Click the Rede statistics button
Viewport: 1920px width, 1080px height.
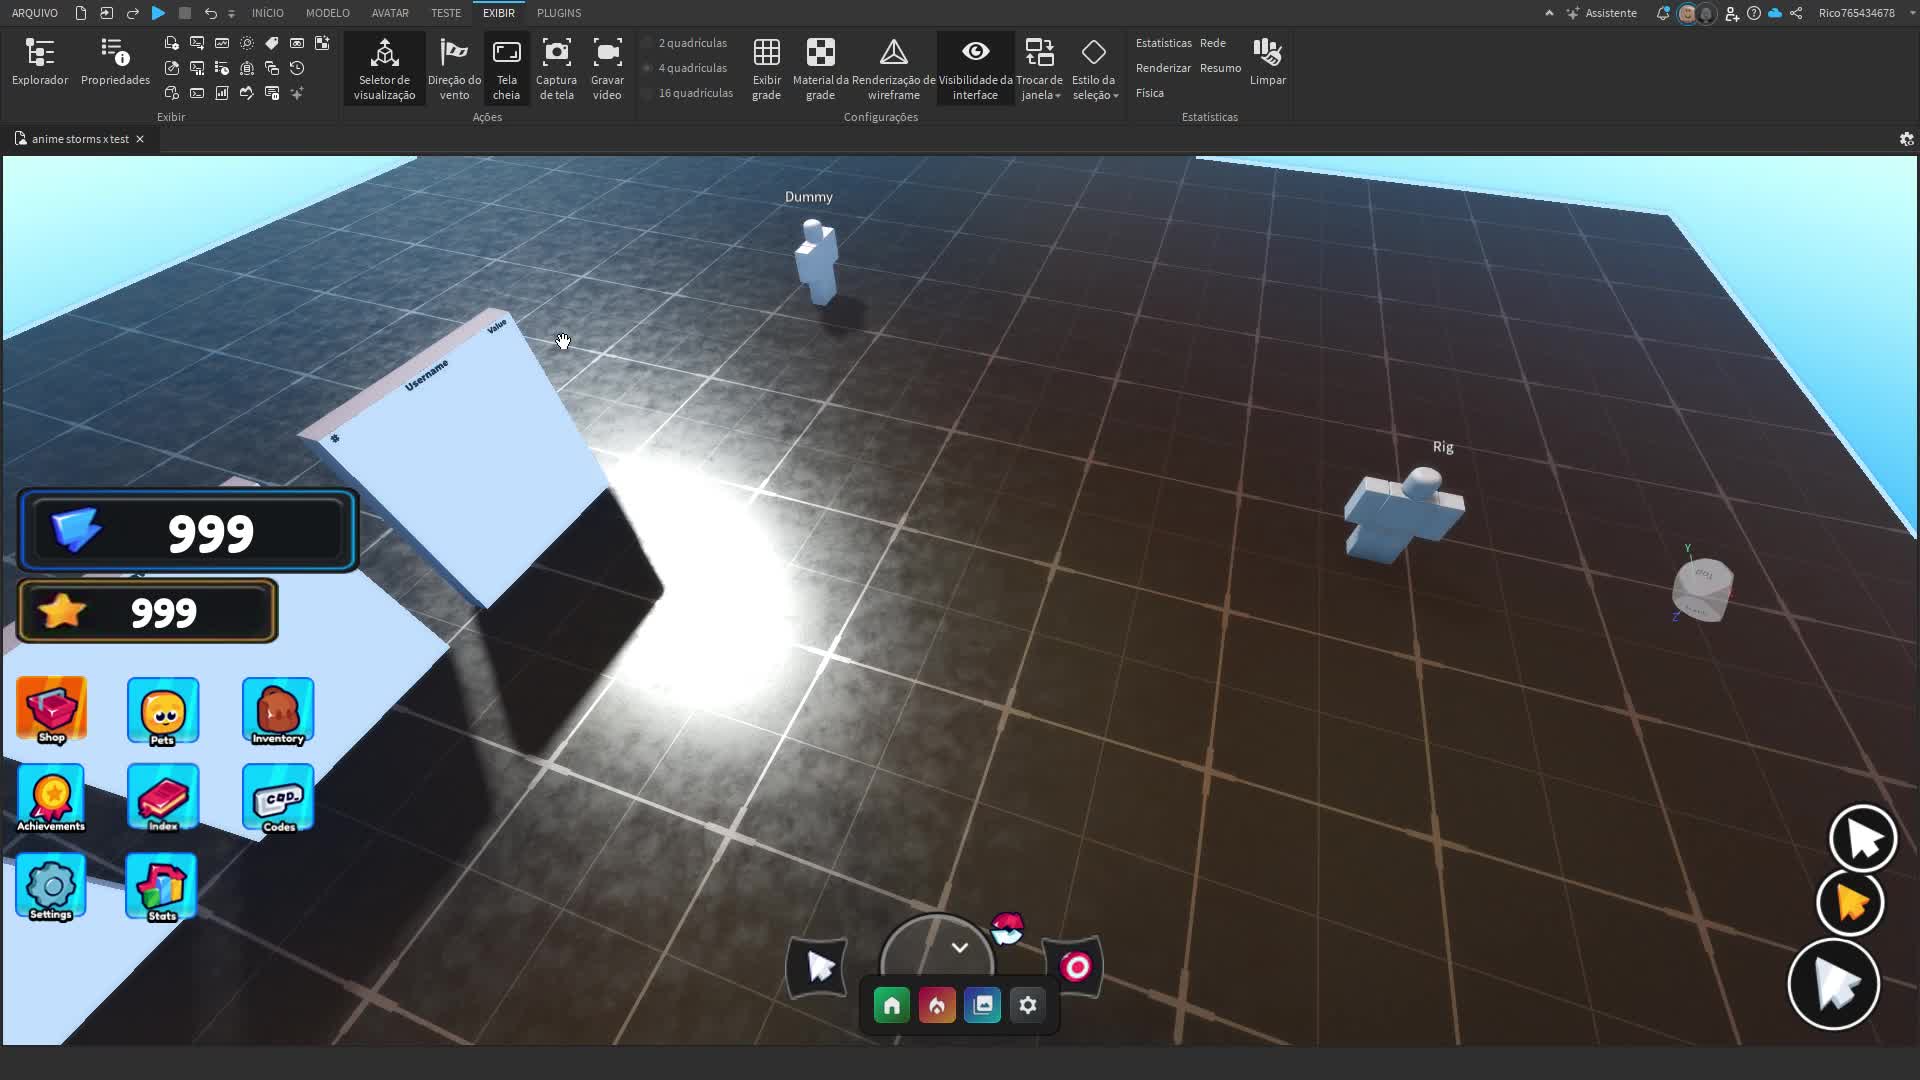[1212, 43]
